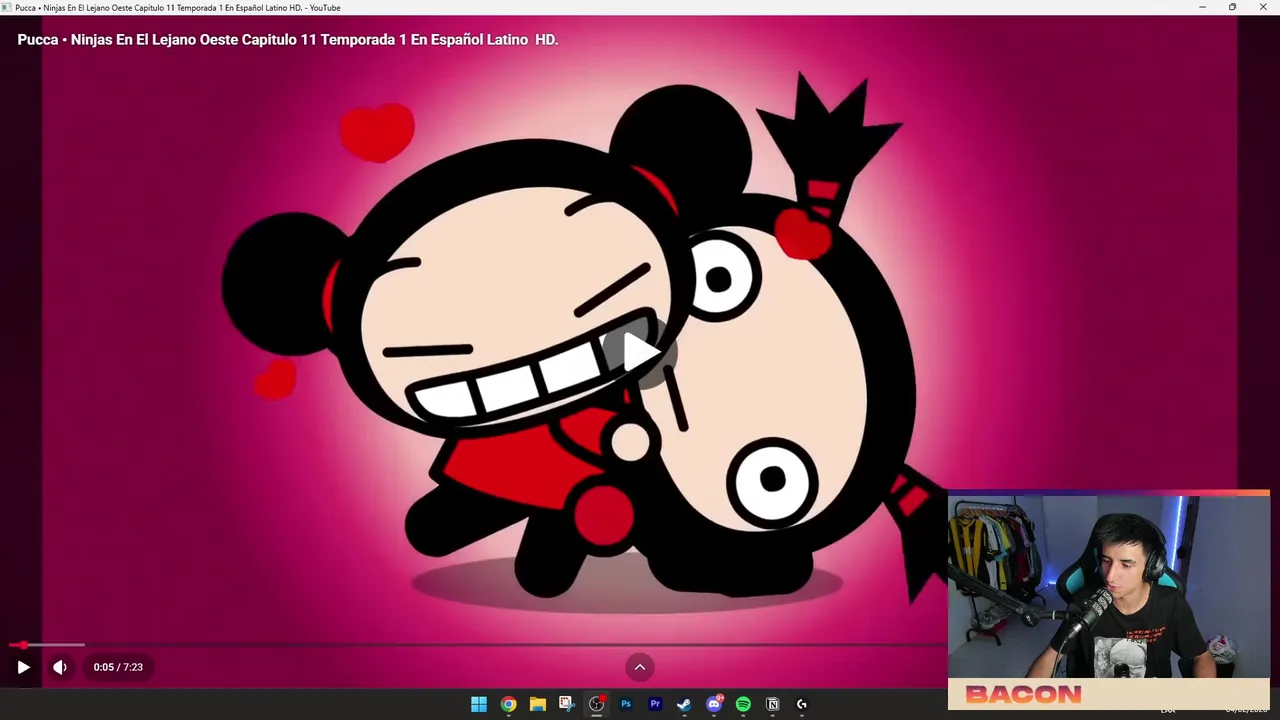Expand the panel with the up chevron button
The height and width of the screenshot is (720, 1280).
tap(640, 667)
